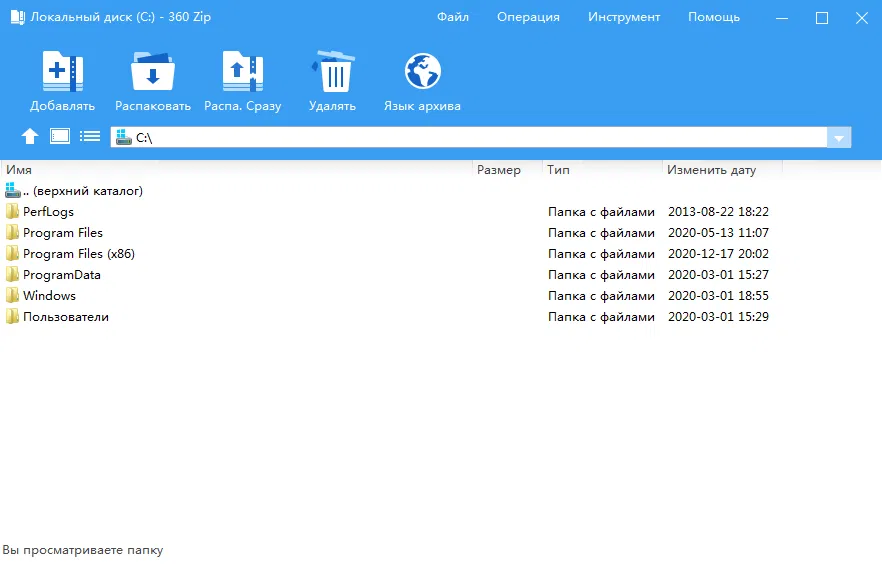882x564 pixels.
Task: Open the Инструмент menu
Action: click(x=624, y=17)
